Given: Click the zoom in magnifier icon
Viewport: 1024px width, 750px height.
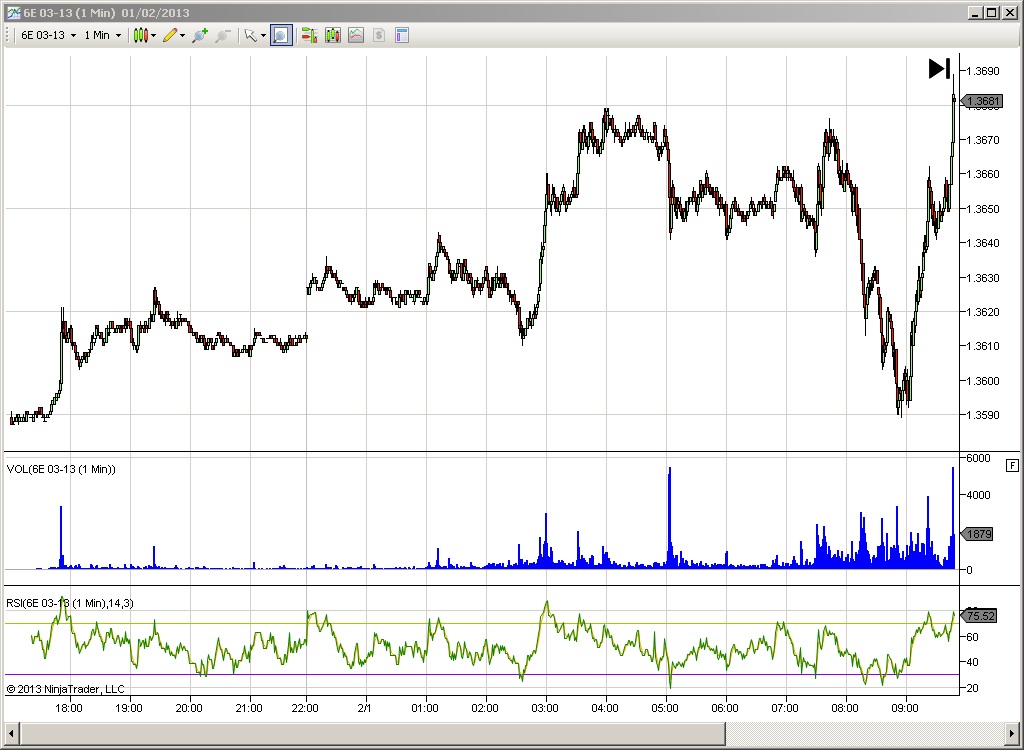Looking at the screenshot, I should point(200,35).
